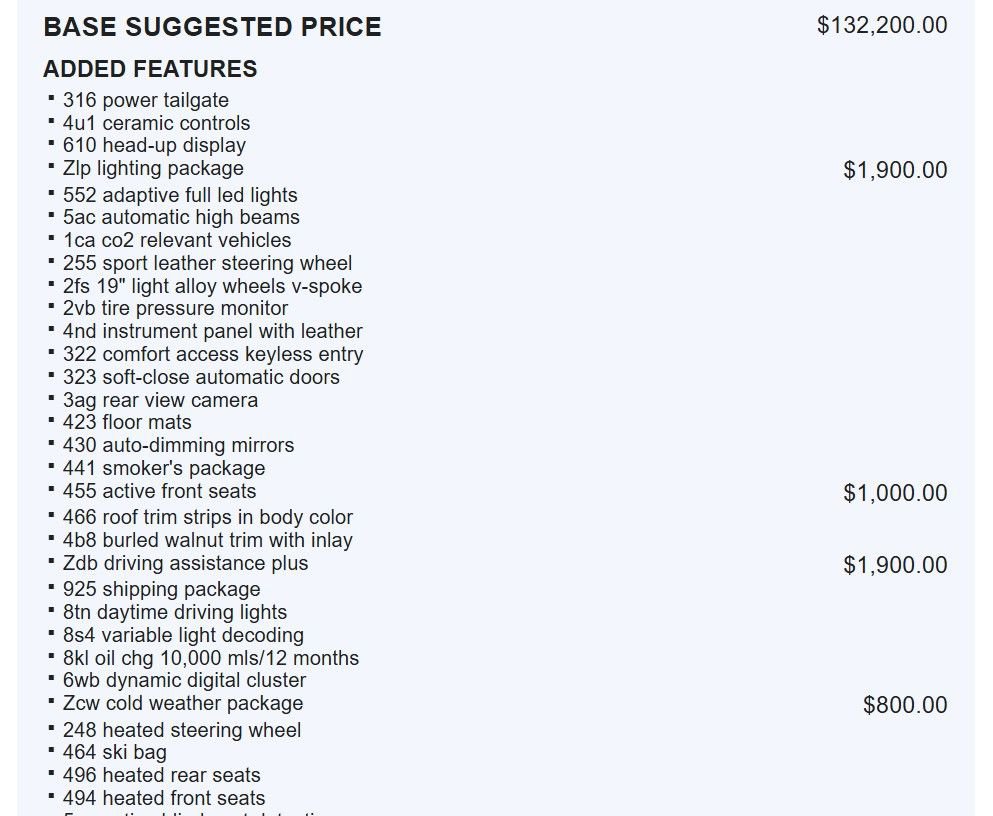The width and height of the screenshot is (993, 816).
Task: Click the $1,900.00 driving assistance plus price
Action: click(x=895, y=565)
